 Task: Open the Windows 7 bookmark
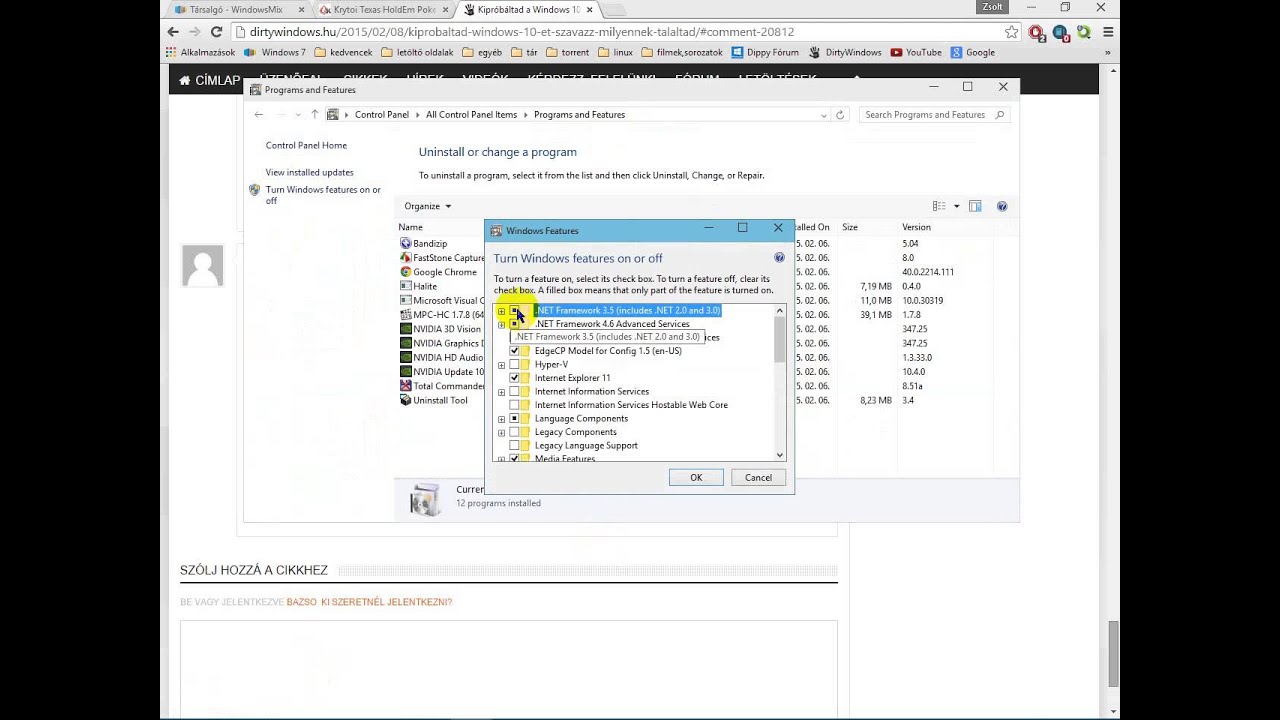tap(275, 52)
